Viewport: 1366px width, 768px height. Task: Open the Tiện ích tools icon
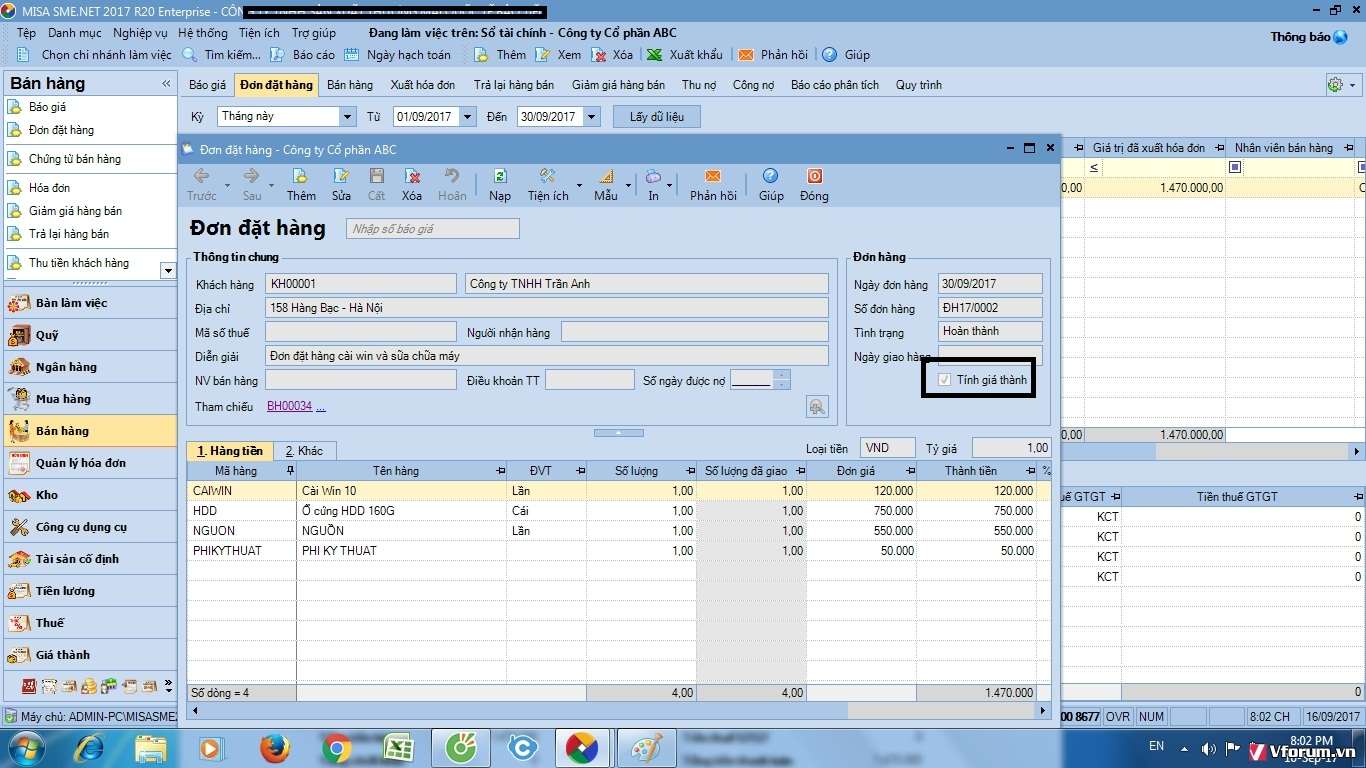[547, 178]
